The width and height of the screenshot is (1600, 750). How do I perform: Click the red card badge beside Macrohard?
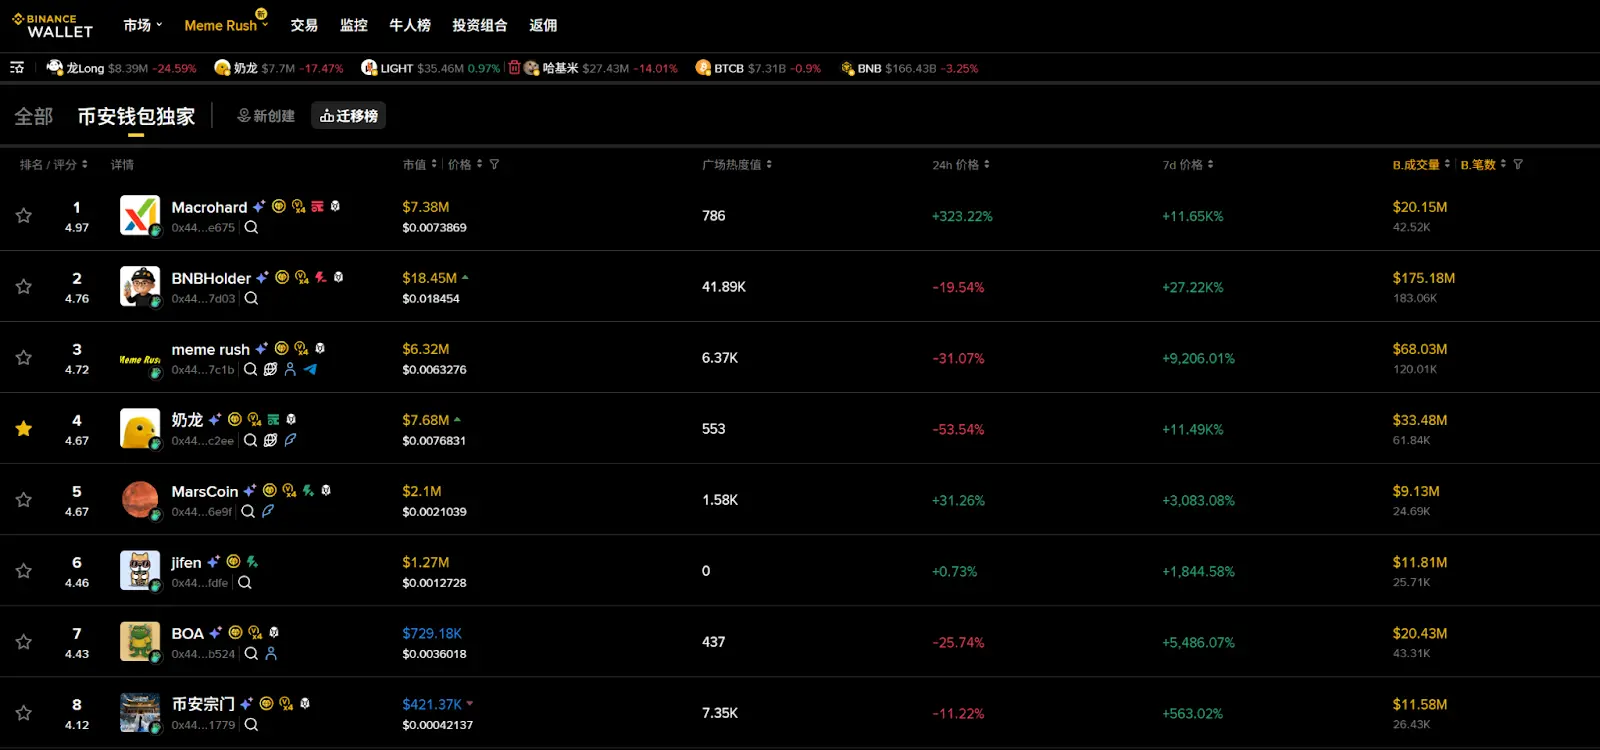317,207
